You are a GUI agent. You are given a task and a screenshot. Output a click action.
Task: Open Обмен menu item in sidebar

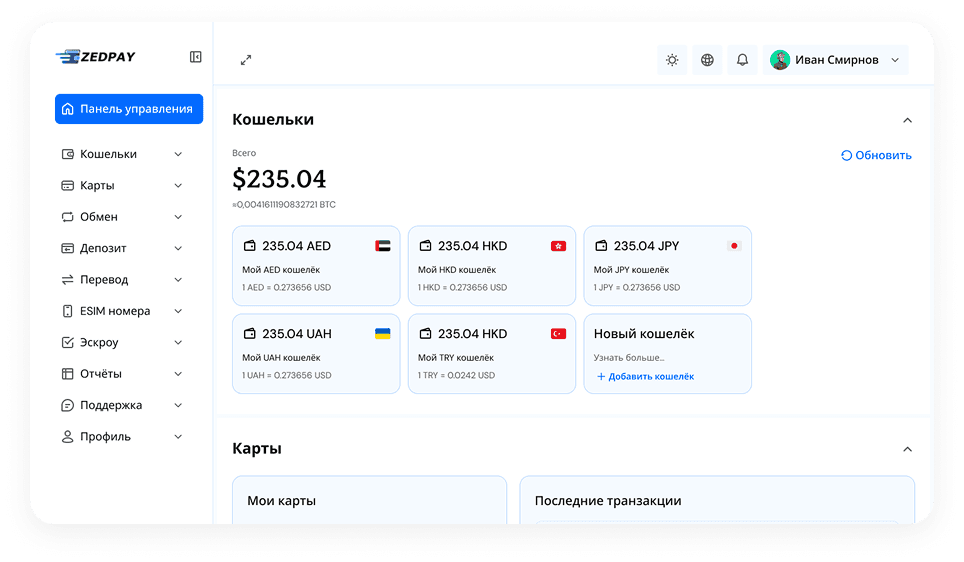(122, 217)
